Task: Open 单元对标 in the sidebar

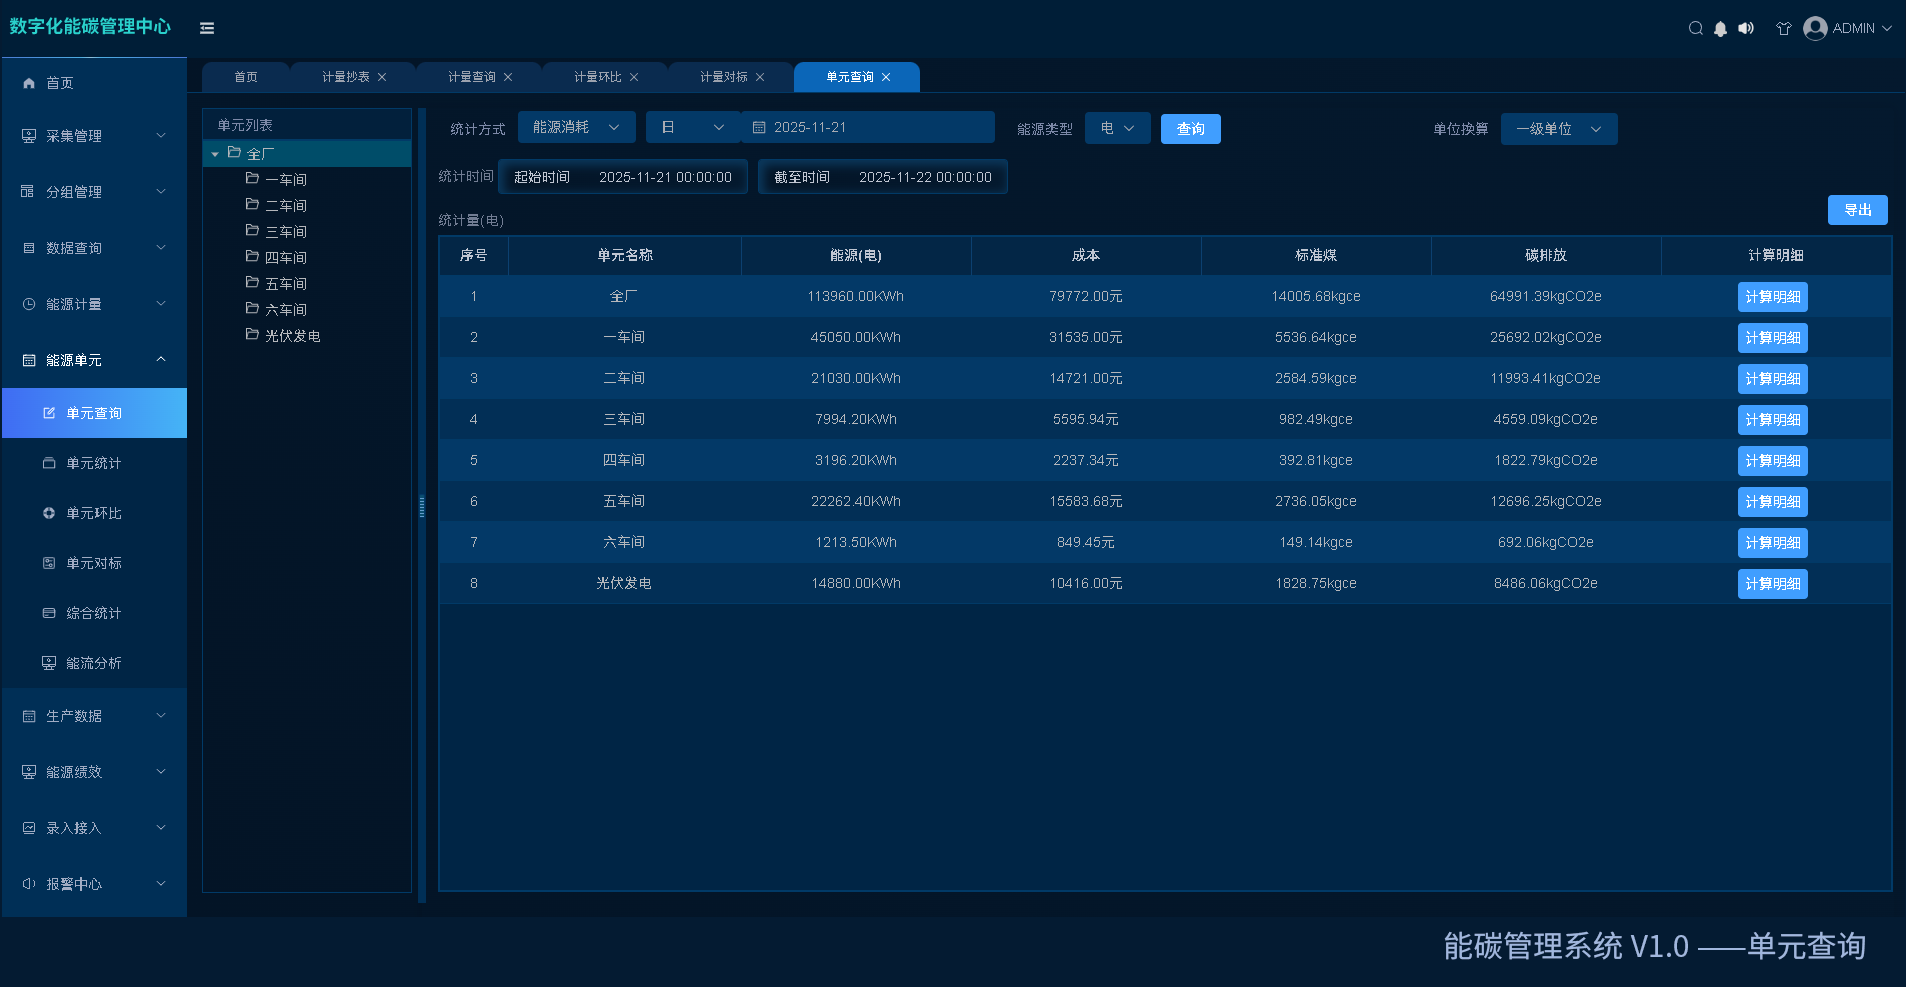Action: 94,563
